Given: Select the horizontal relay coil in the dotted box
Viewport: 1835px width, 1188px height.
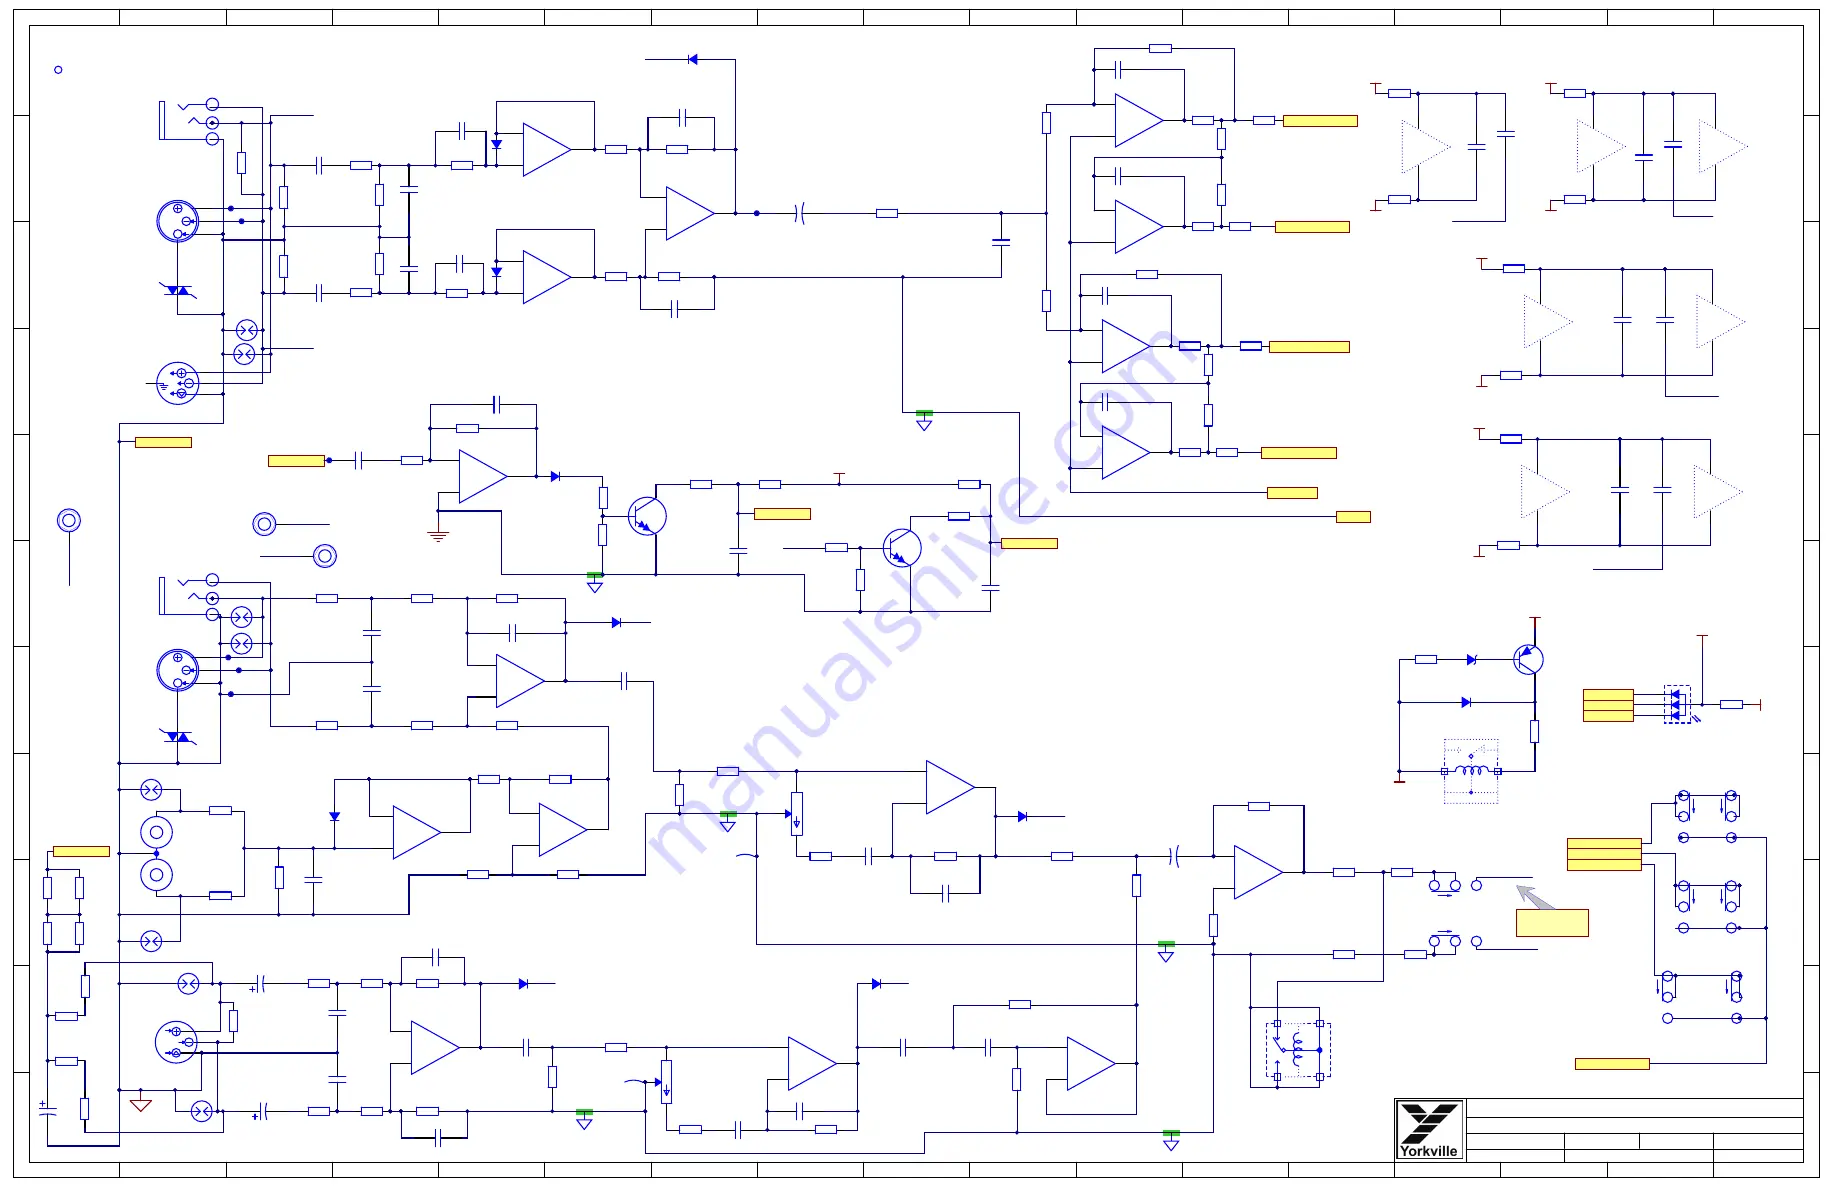Looking at the screenshot, I should [x=1471, y=771].
